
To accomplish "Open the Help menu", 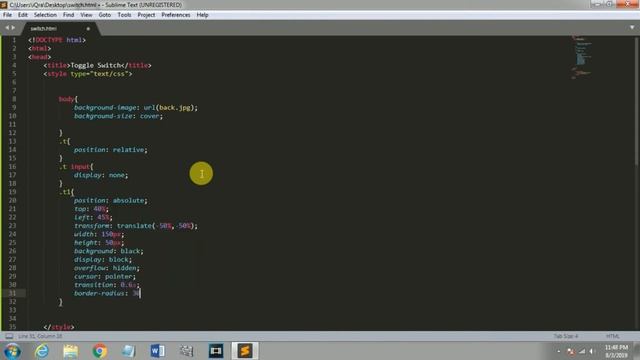I will point(202,15).
